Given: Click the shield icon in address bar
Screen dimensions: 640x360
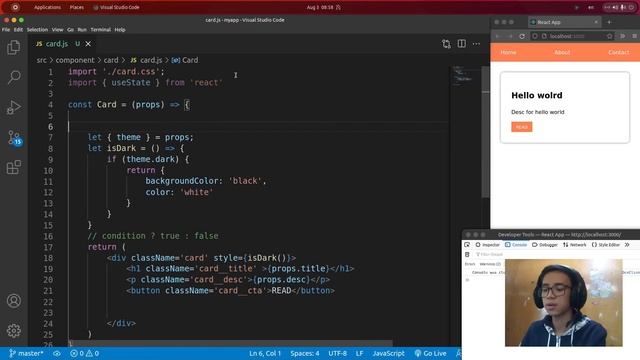Looking at the screenshot, I should (535, 36).
